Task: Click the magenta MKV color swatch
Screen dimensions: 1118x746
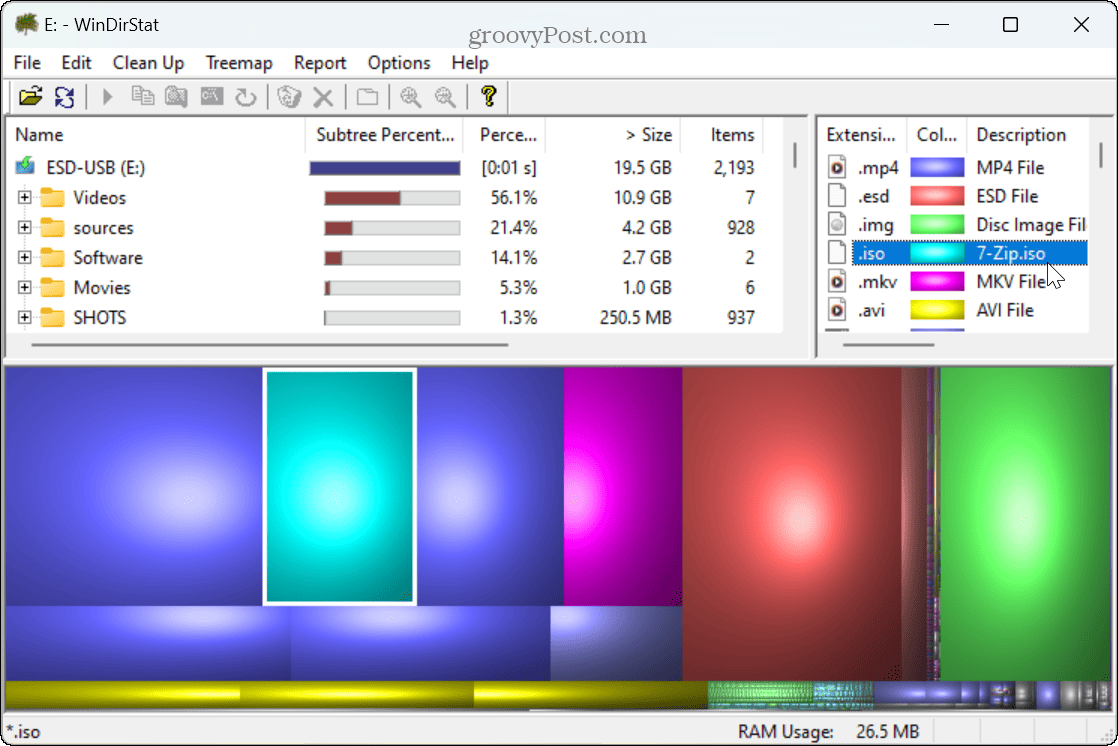Action: (937, 282)
